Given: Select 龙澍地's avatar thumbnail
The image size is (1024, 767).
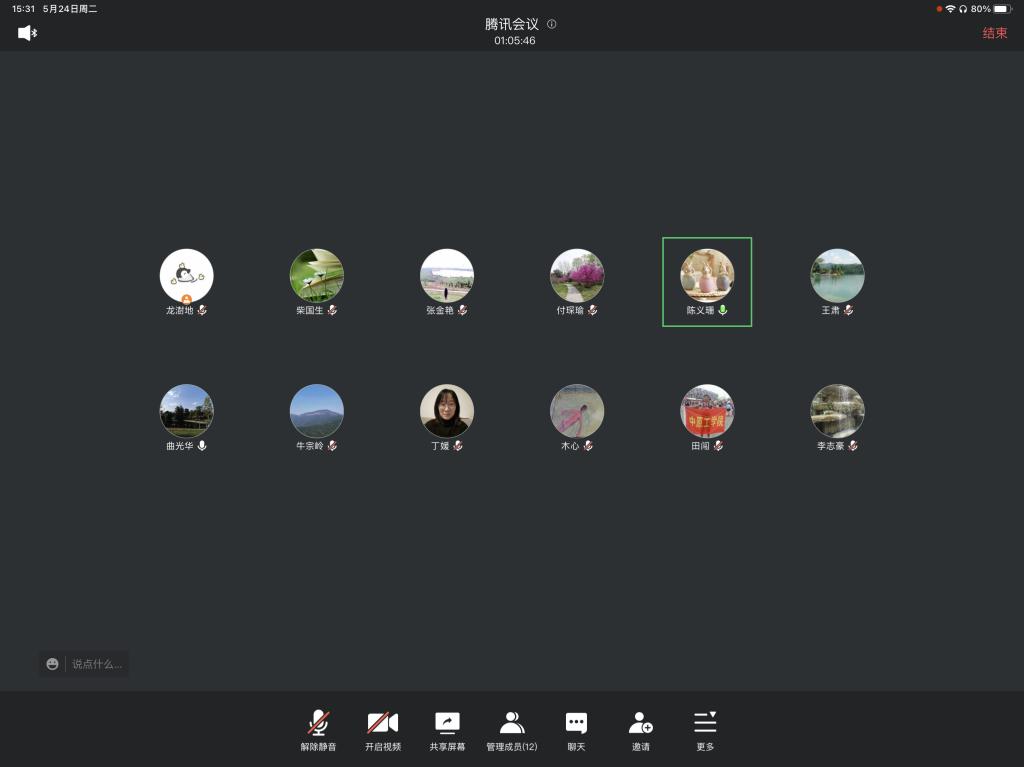Looking at the screenshot, I should tap(187, 275).
